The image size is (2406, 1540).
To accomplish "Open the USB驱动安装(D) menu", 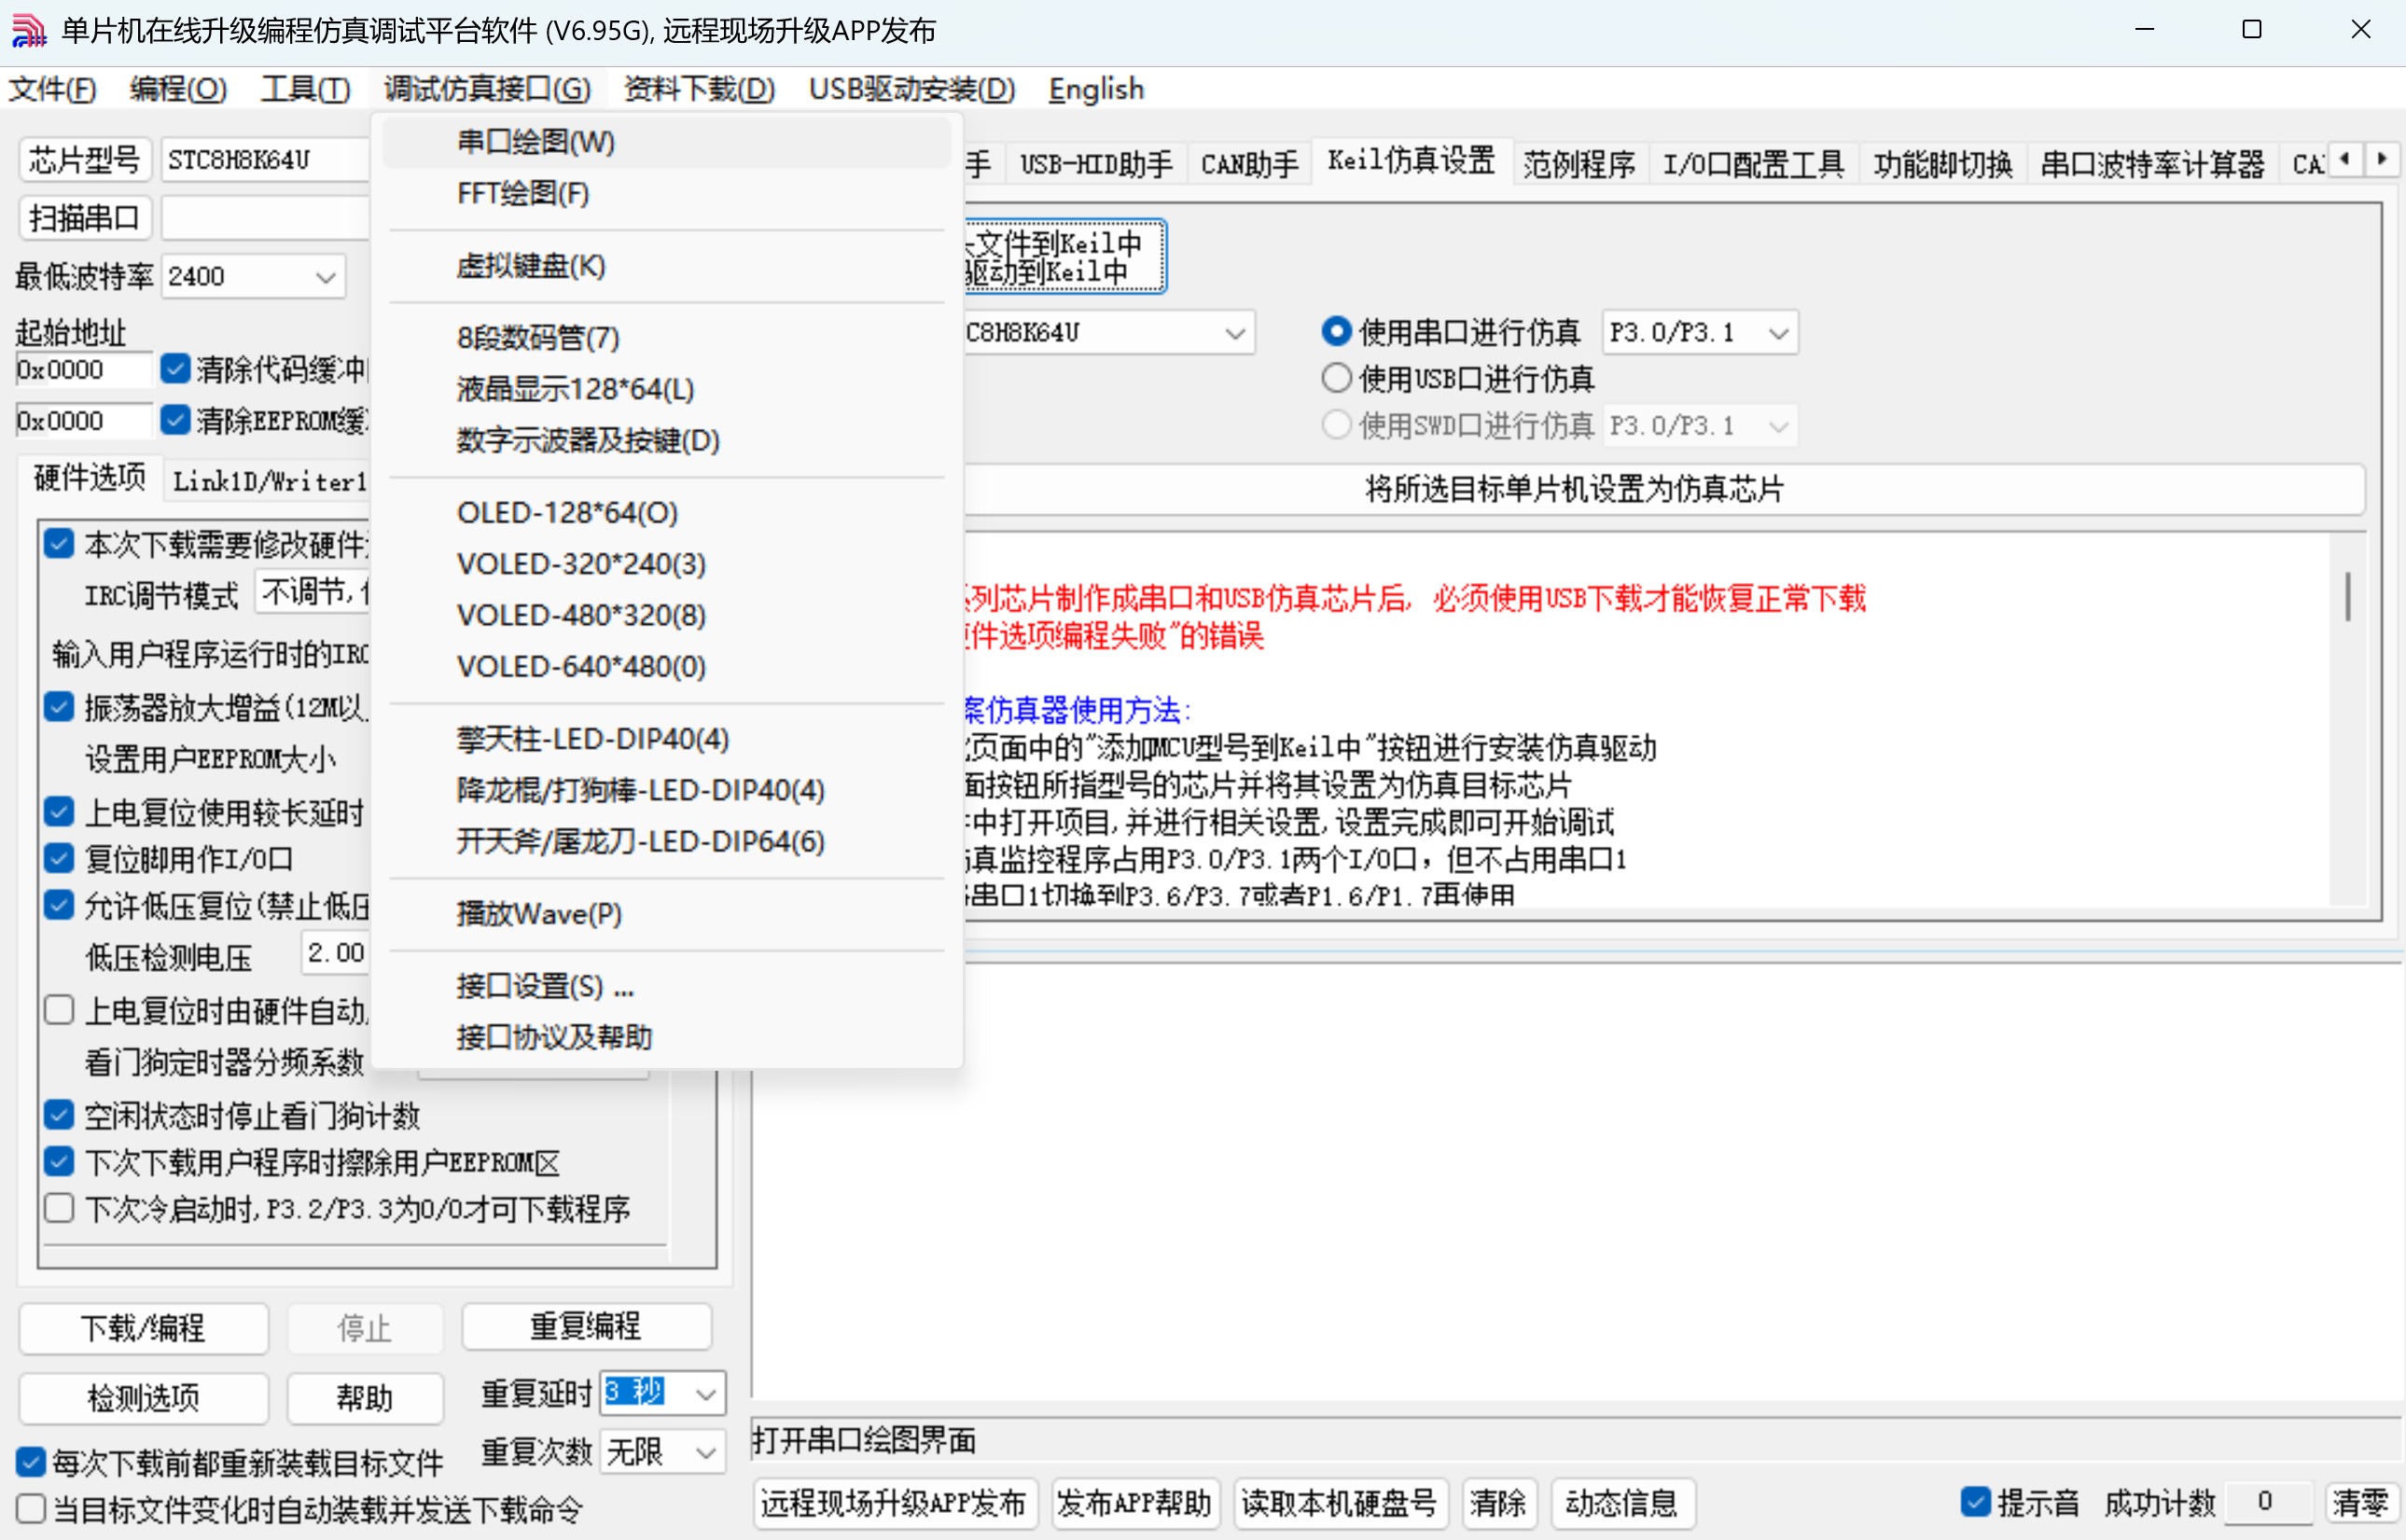I will 911,89.
